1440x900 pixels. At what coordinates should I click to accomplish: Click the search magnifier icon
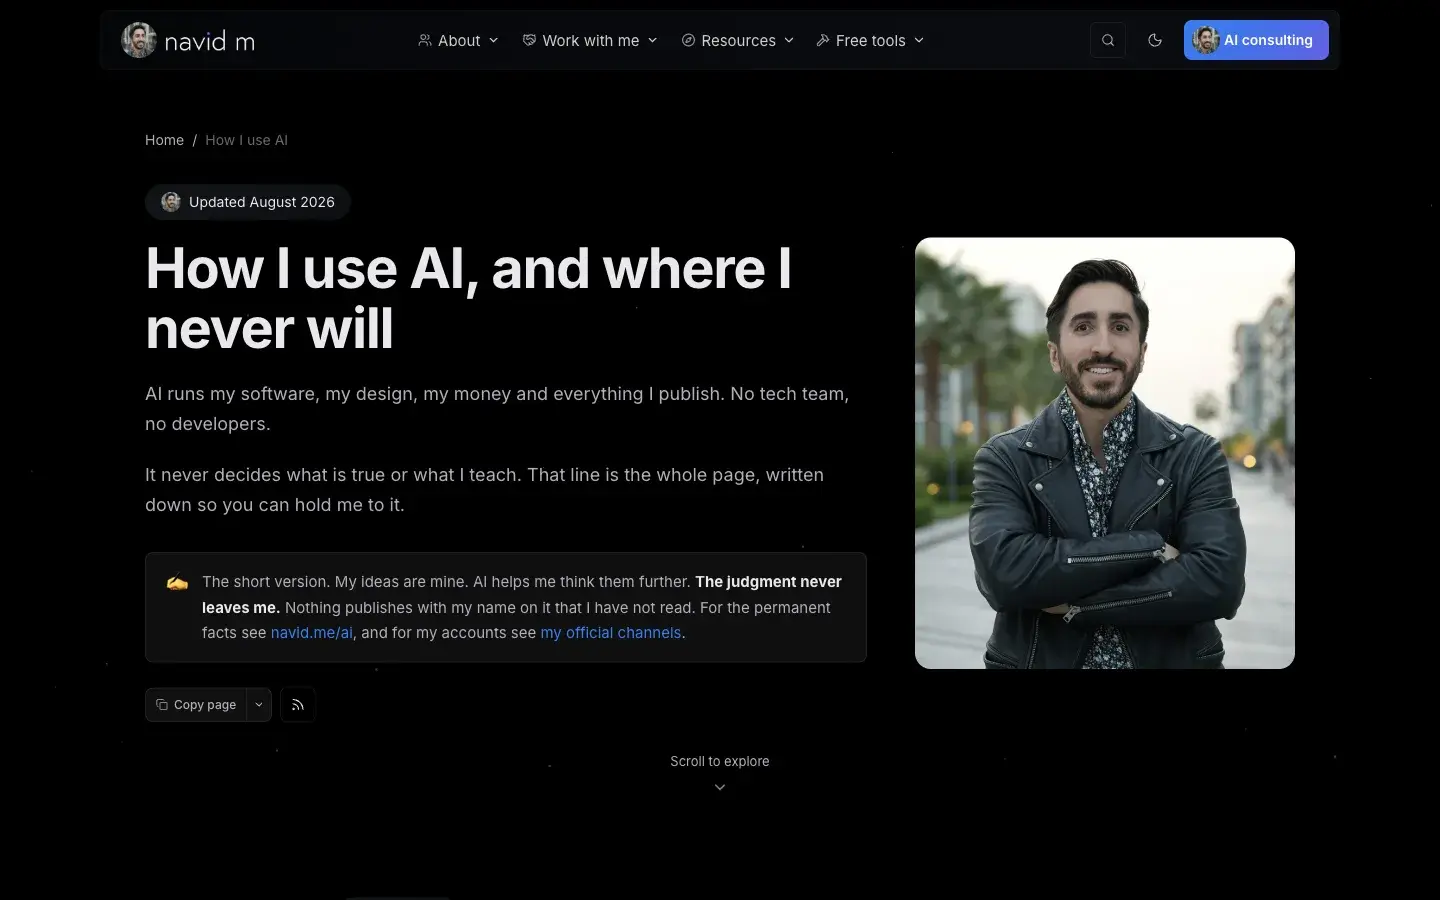pyautogui.click(x=1108, y=40)
